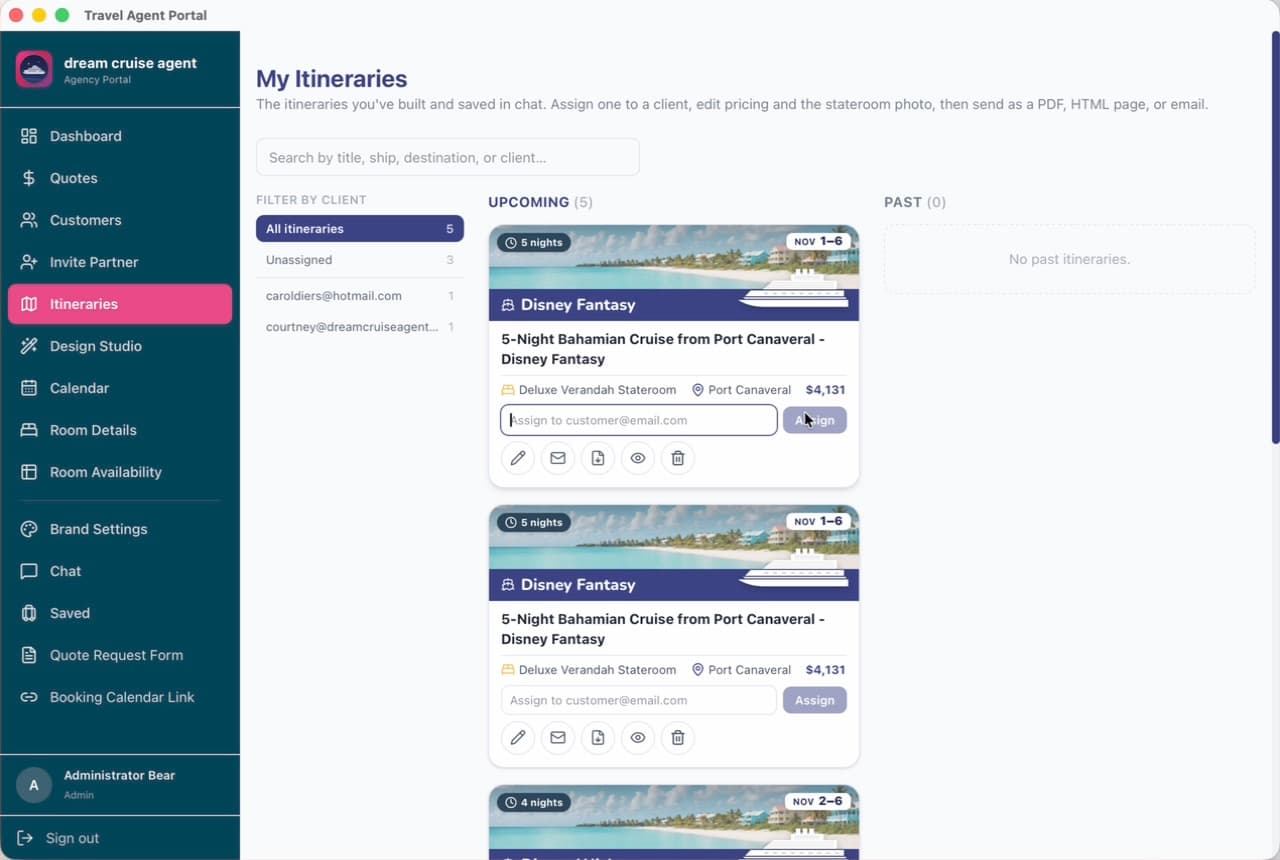Viewport: 1280px width, 860px height.
Task: Click the Room Details bed icon
Action: [x=29, y=430]
